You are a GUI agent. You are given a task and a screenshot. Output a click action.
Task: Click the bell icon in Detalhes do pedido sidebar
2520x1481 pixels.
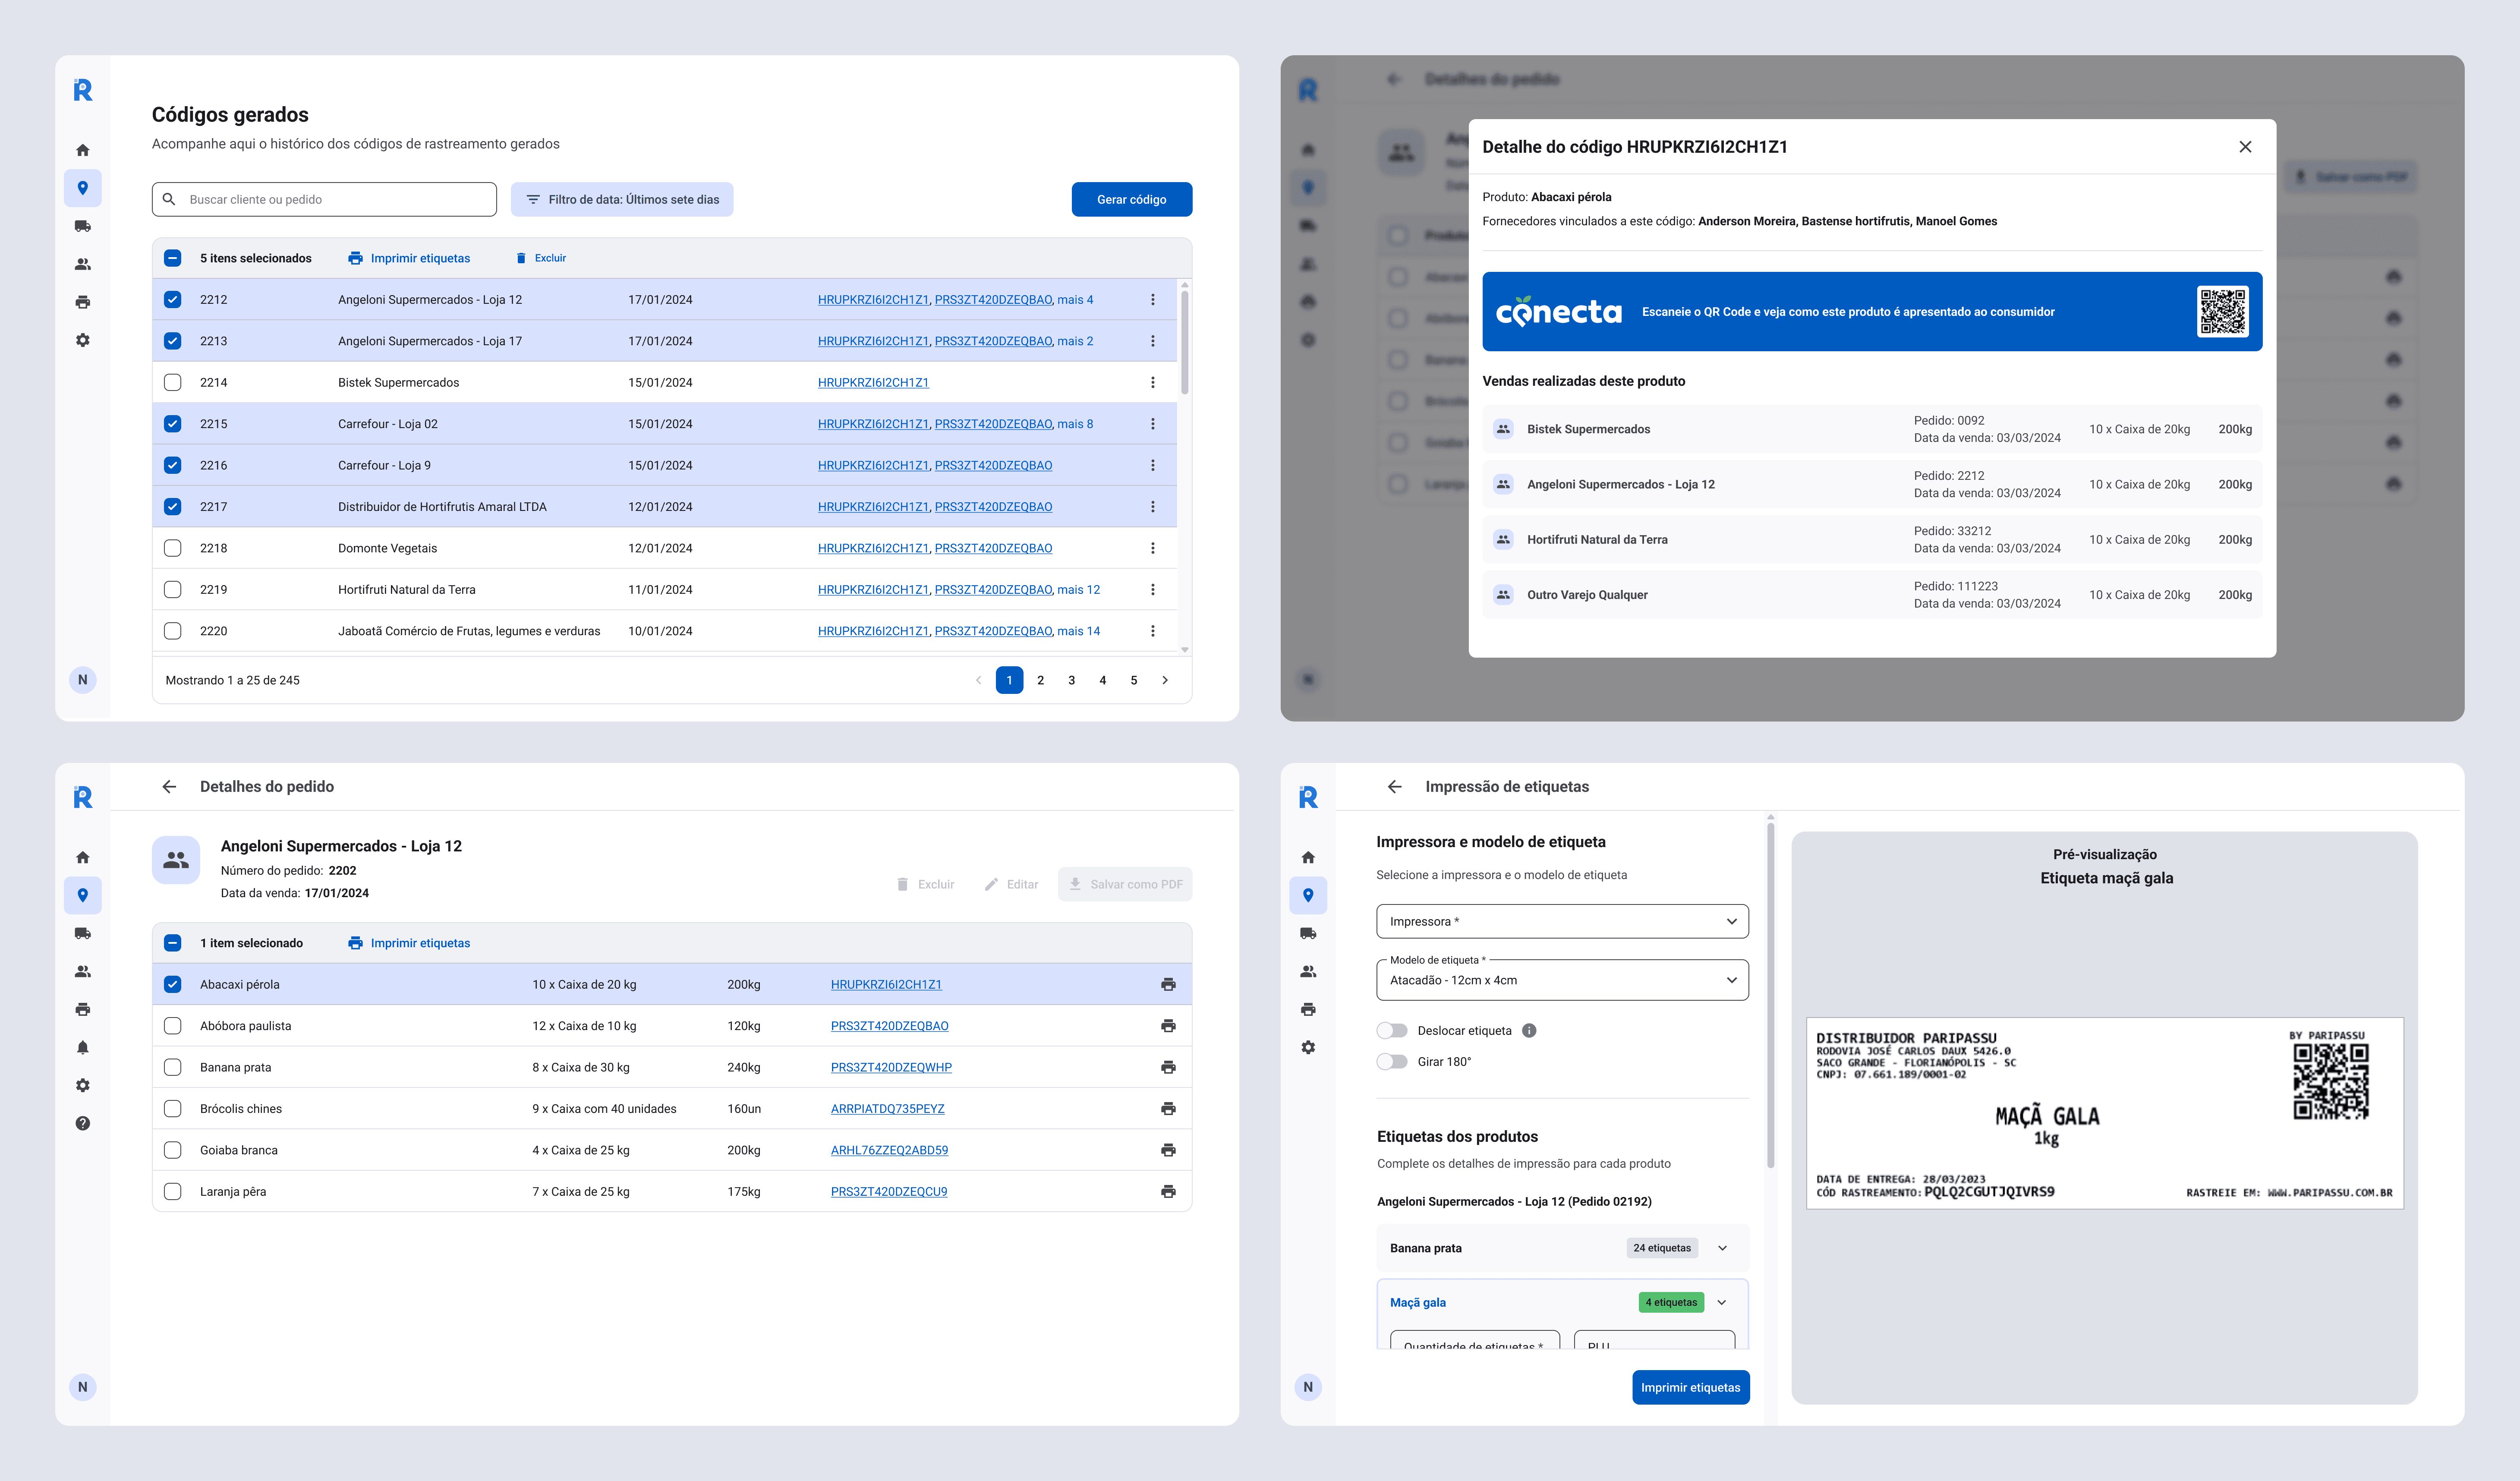coord(83,1047)
